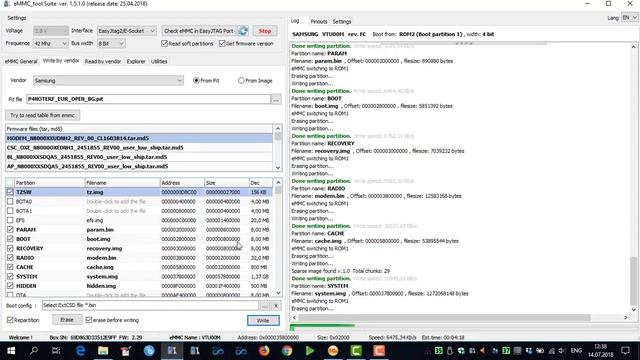Switch to Write by vendor tab
640x360 pixels.
61,61
